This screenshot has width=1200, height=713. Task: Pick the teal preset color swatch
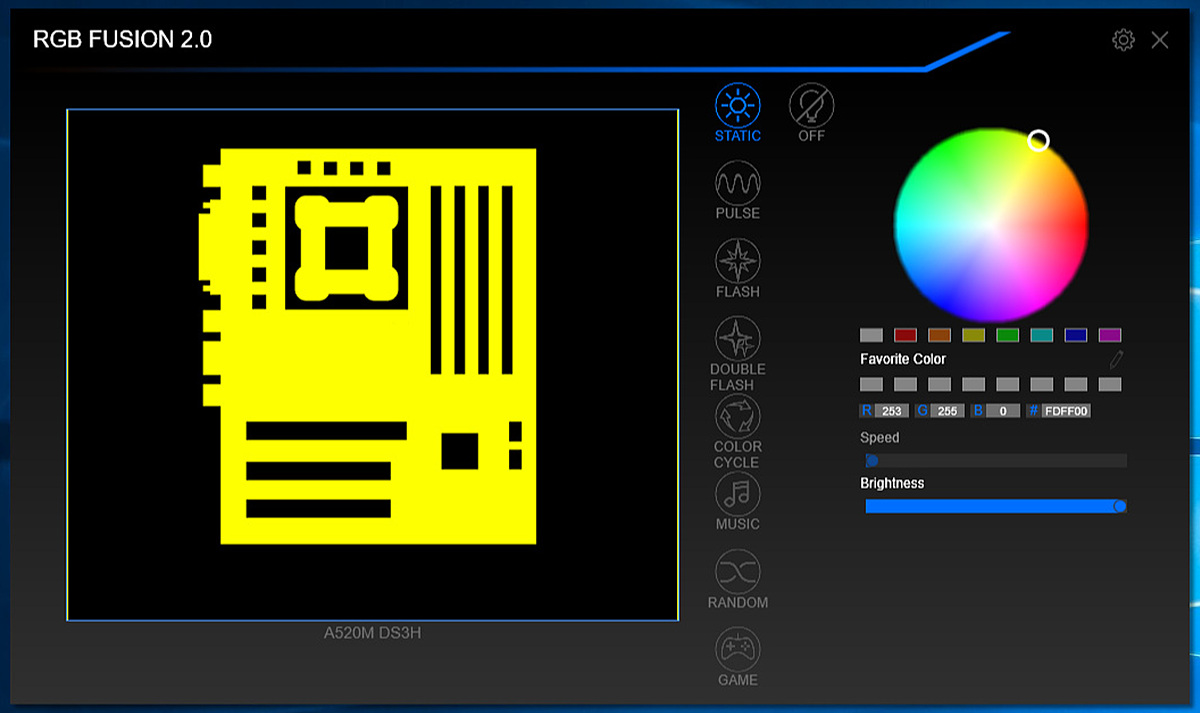click(1042, 335)
